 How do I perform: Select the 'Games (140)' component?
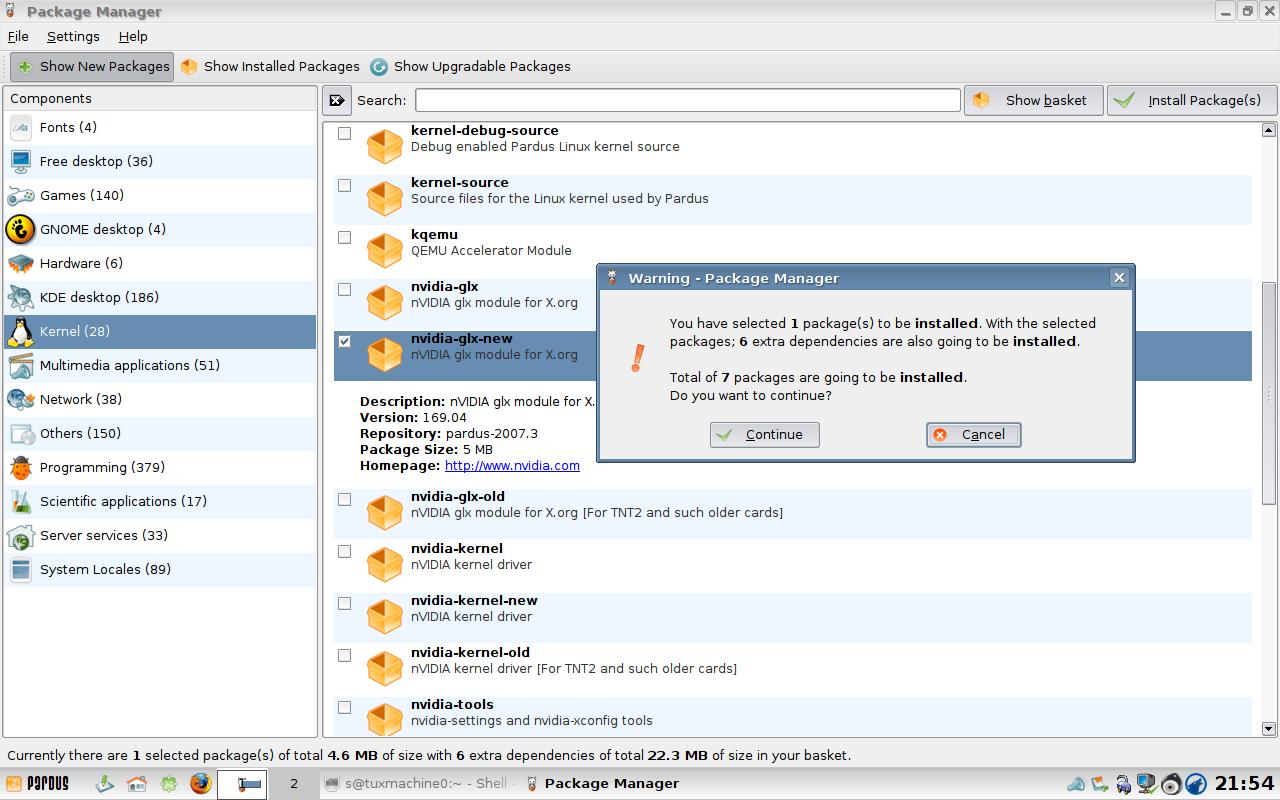[x=160, y=196]
